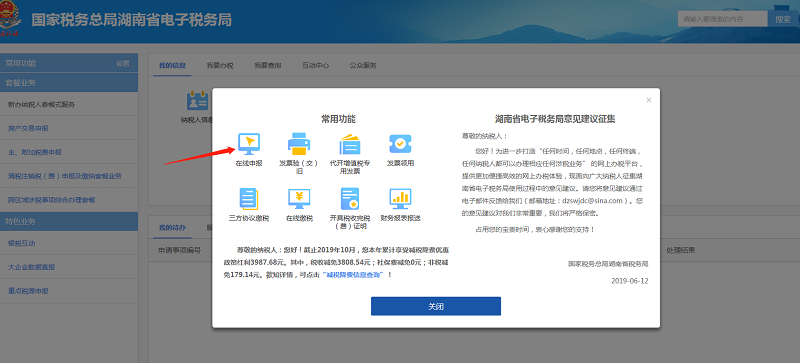Switch to the 我要查询 tab
Image resolution: width=800 pixels, height=363 pixels.
268,65
